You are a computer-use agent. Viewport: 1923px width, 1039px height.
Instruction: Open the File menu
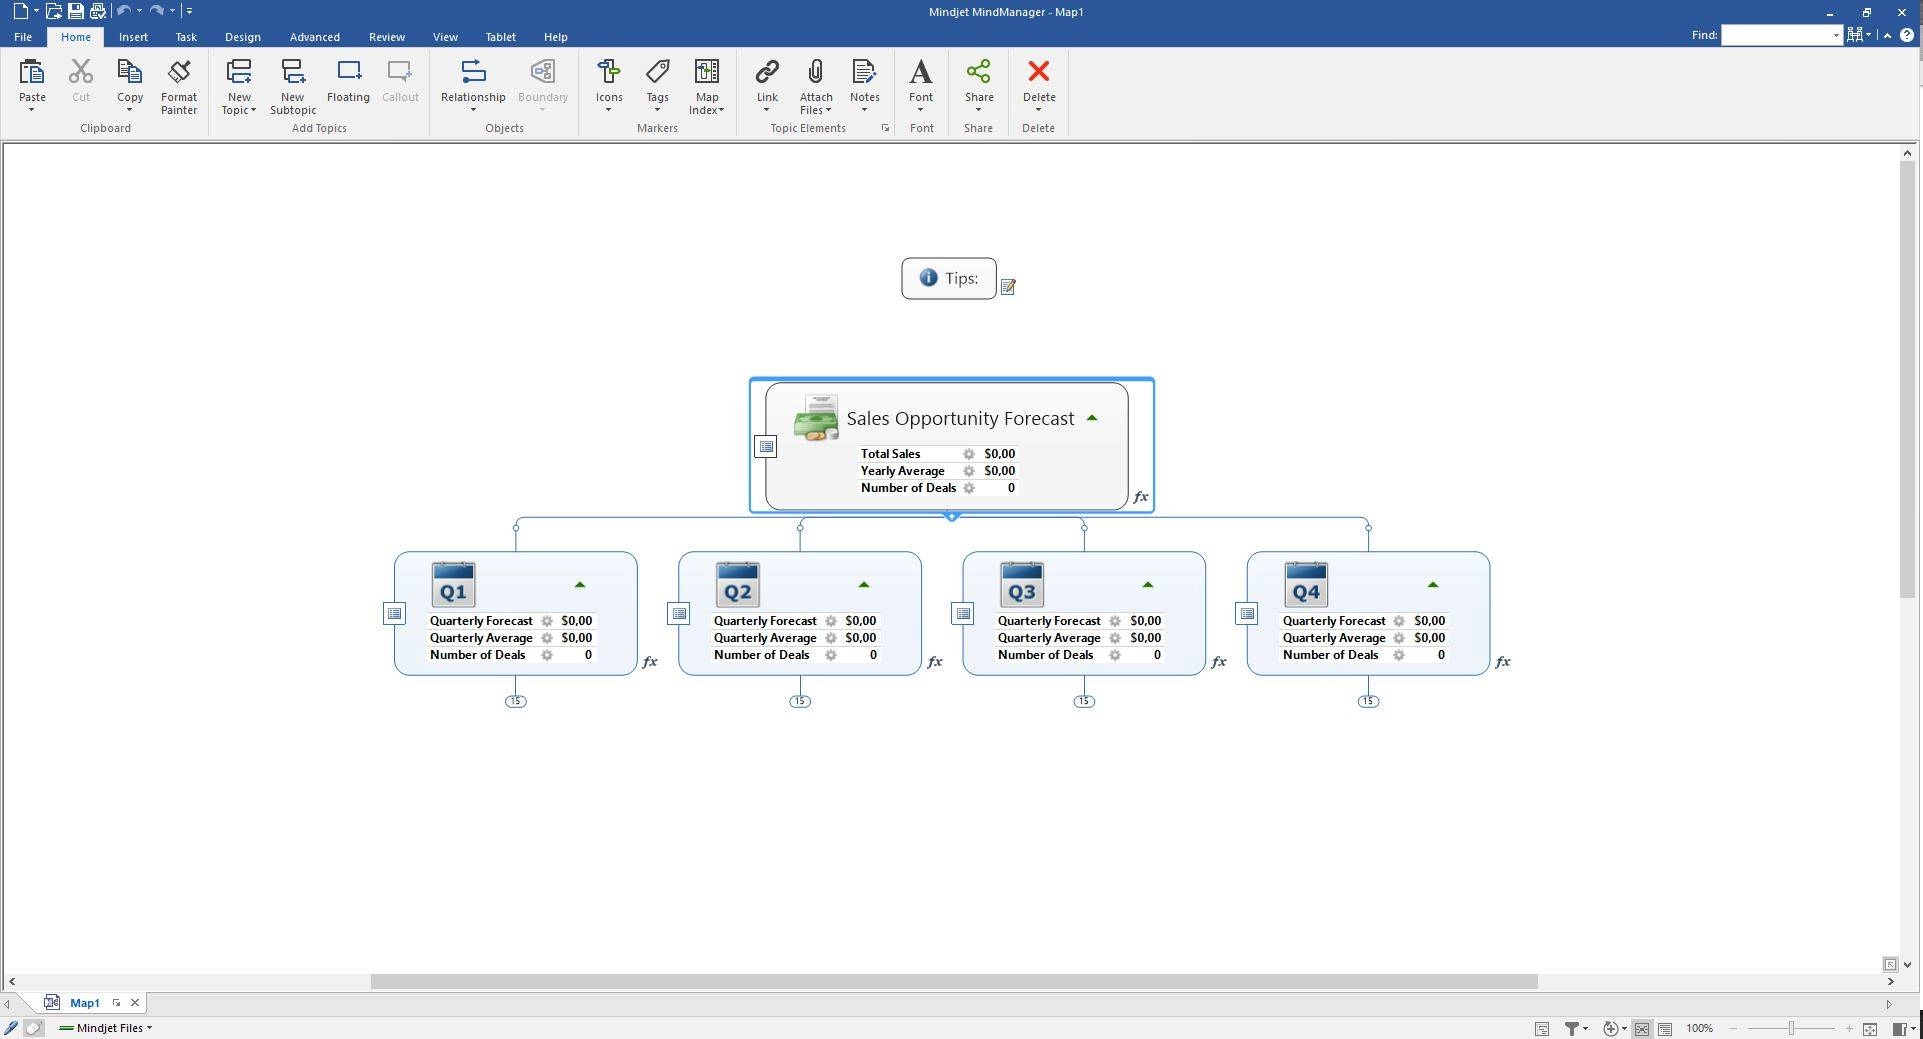pos(22,37)
